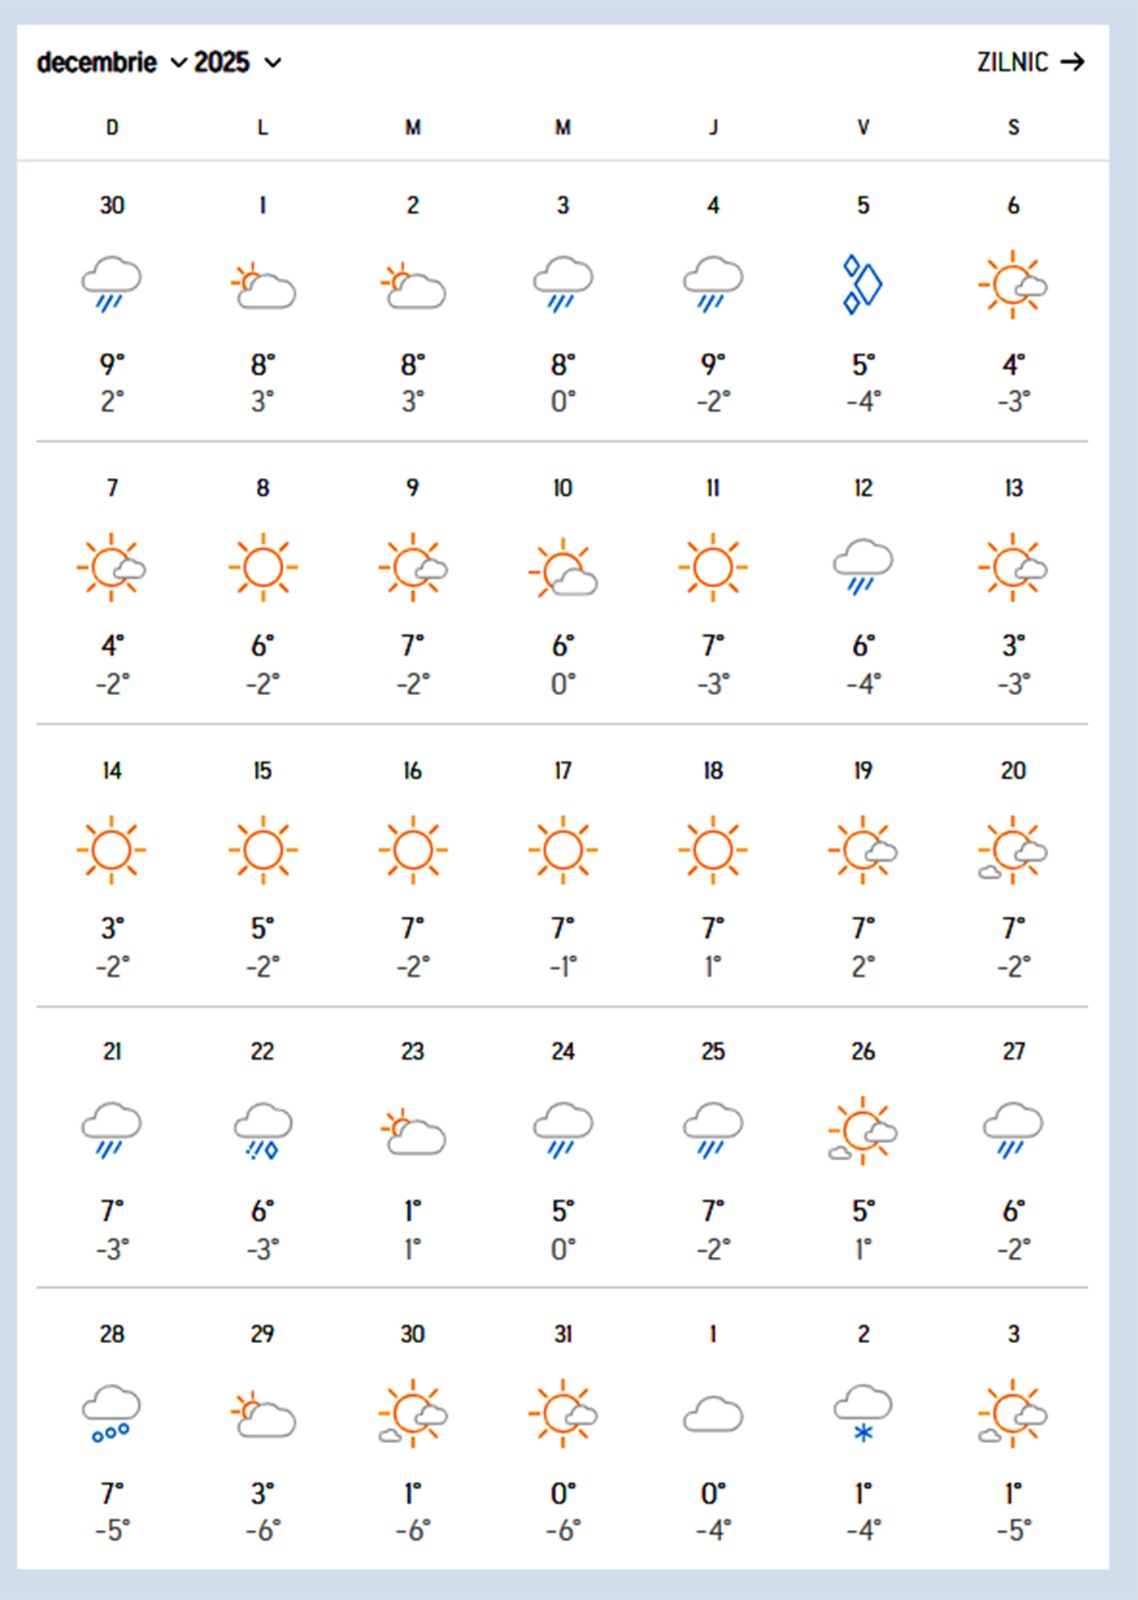Select the freezing rain icon on December 5
This screenshot has width=1138, height=1600.
(x=862, y=284)
